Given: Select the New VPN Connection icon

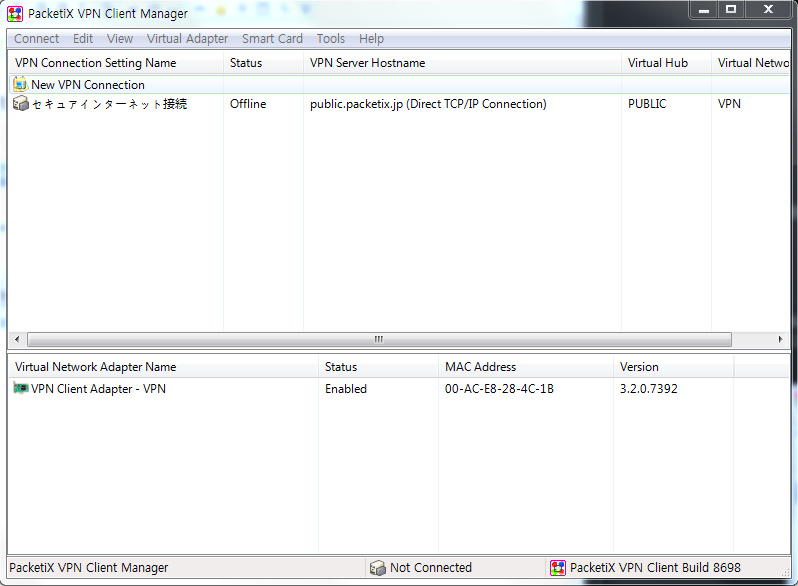Looking at the screenshot, I should [20, 84].
